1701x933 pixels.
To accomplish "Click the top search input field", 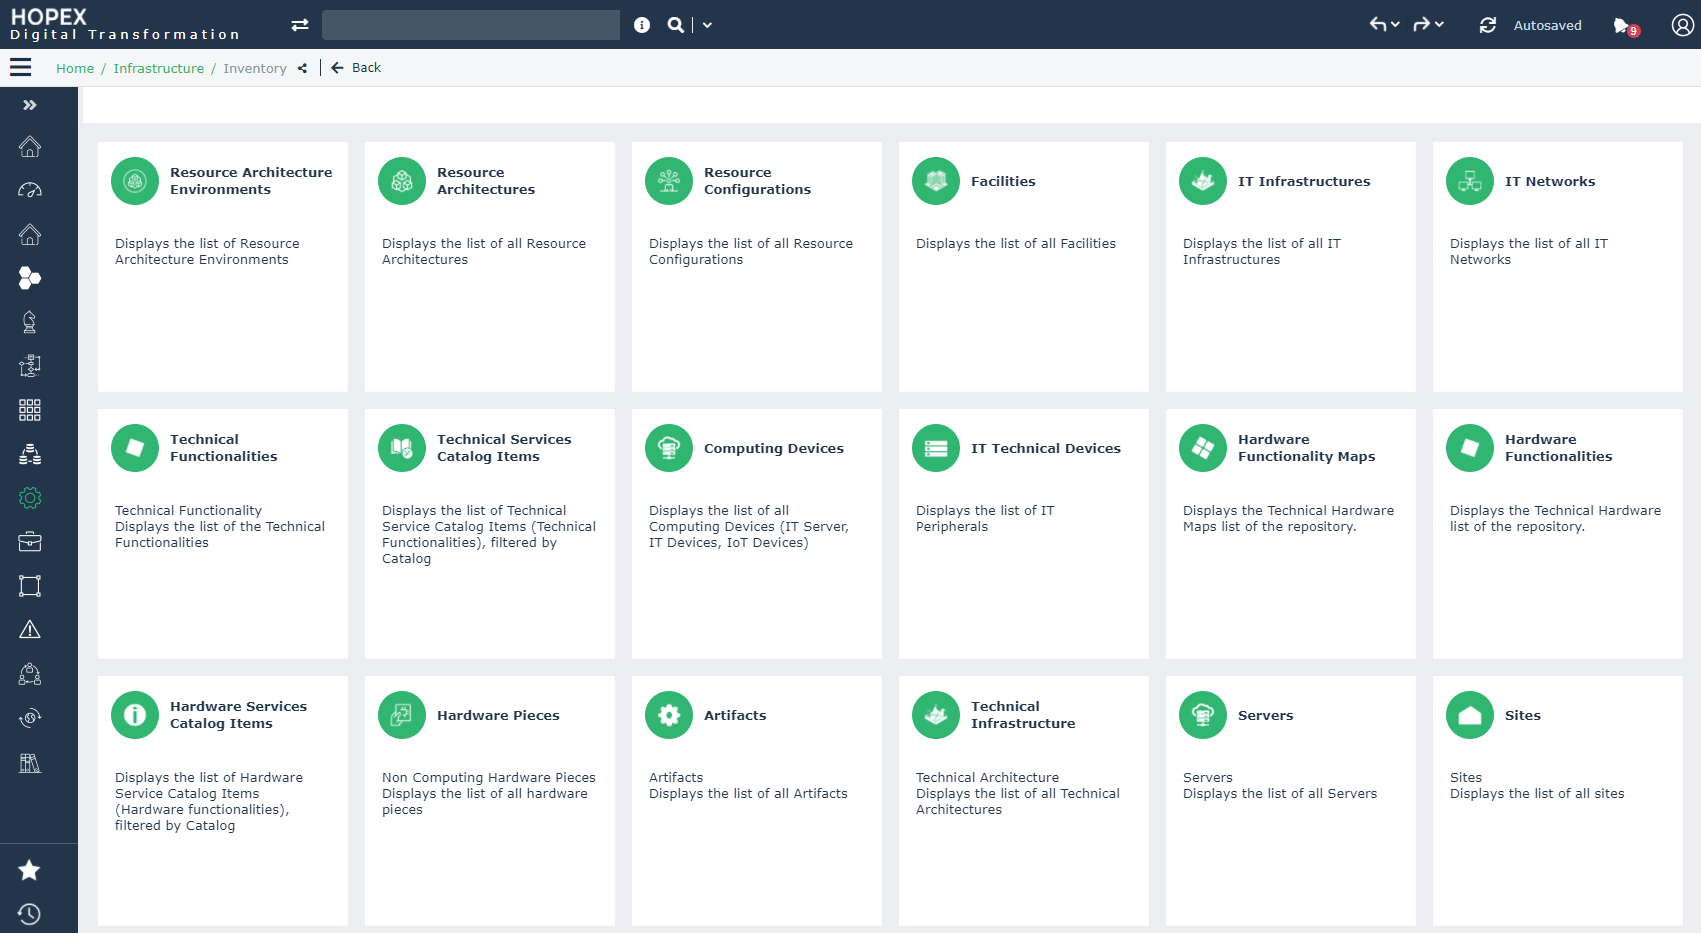I will [x=470, y=25].
